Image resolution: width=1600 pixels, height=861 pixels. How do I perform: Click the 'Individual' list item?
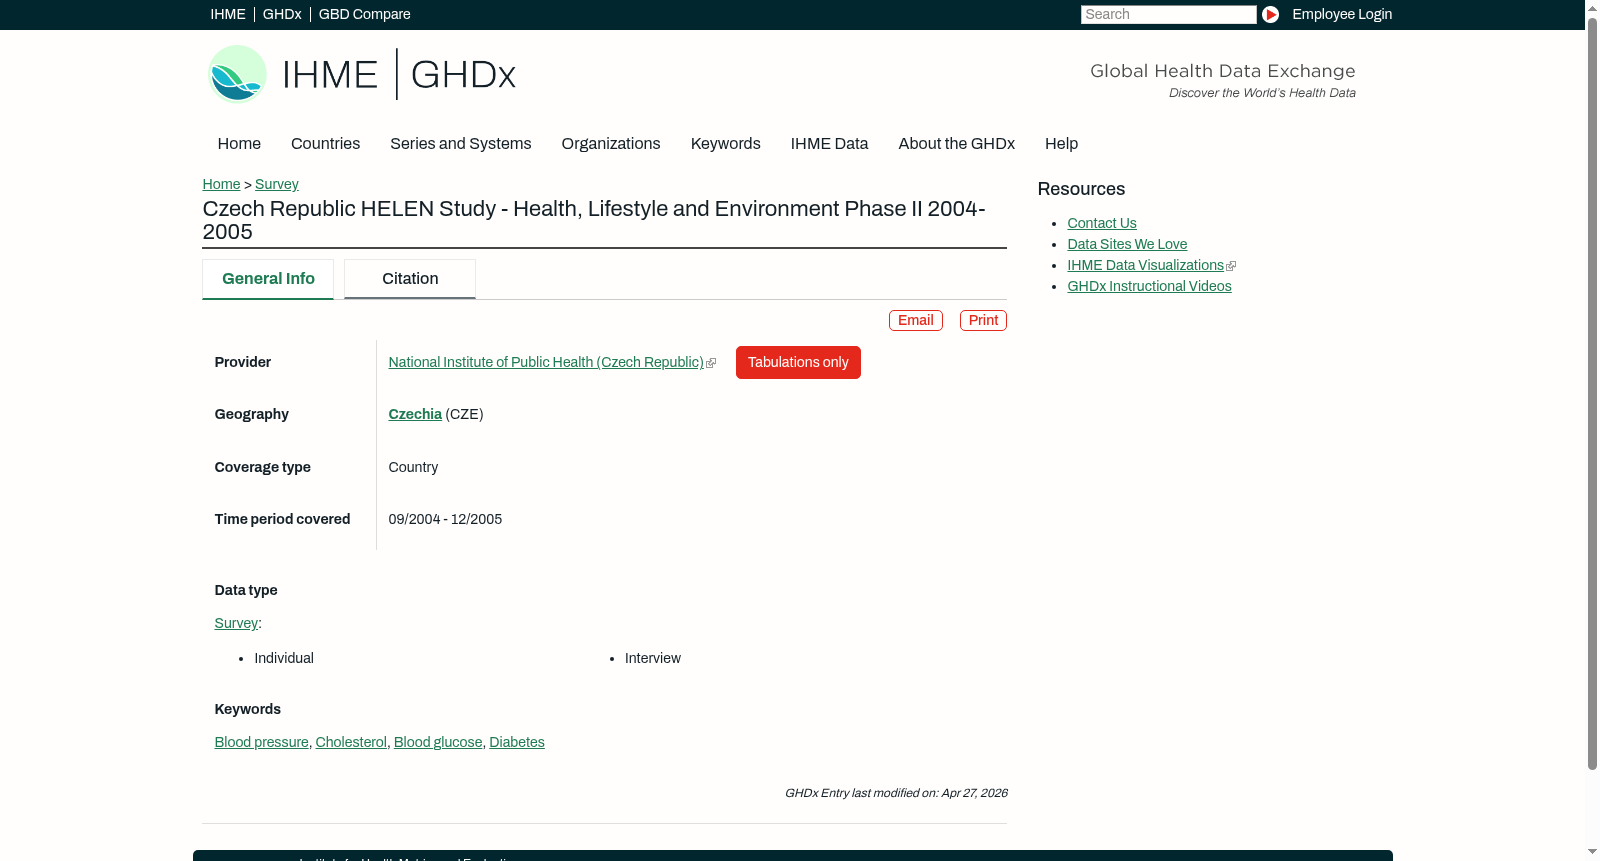(284, 658)
